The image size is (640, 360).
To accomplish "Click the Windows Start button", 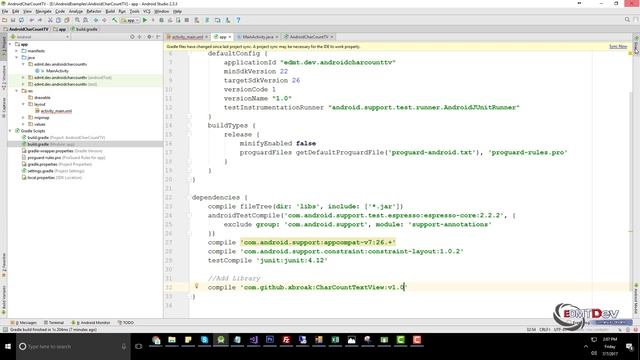I will (x=8, y=347).
